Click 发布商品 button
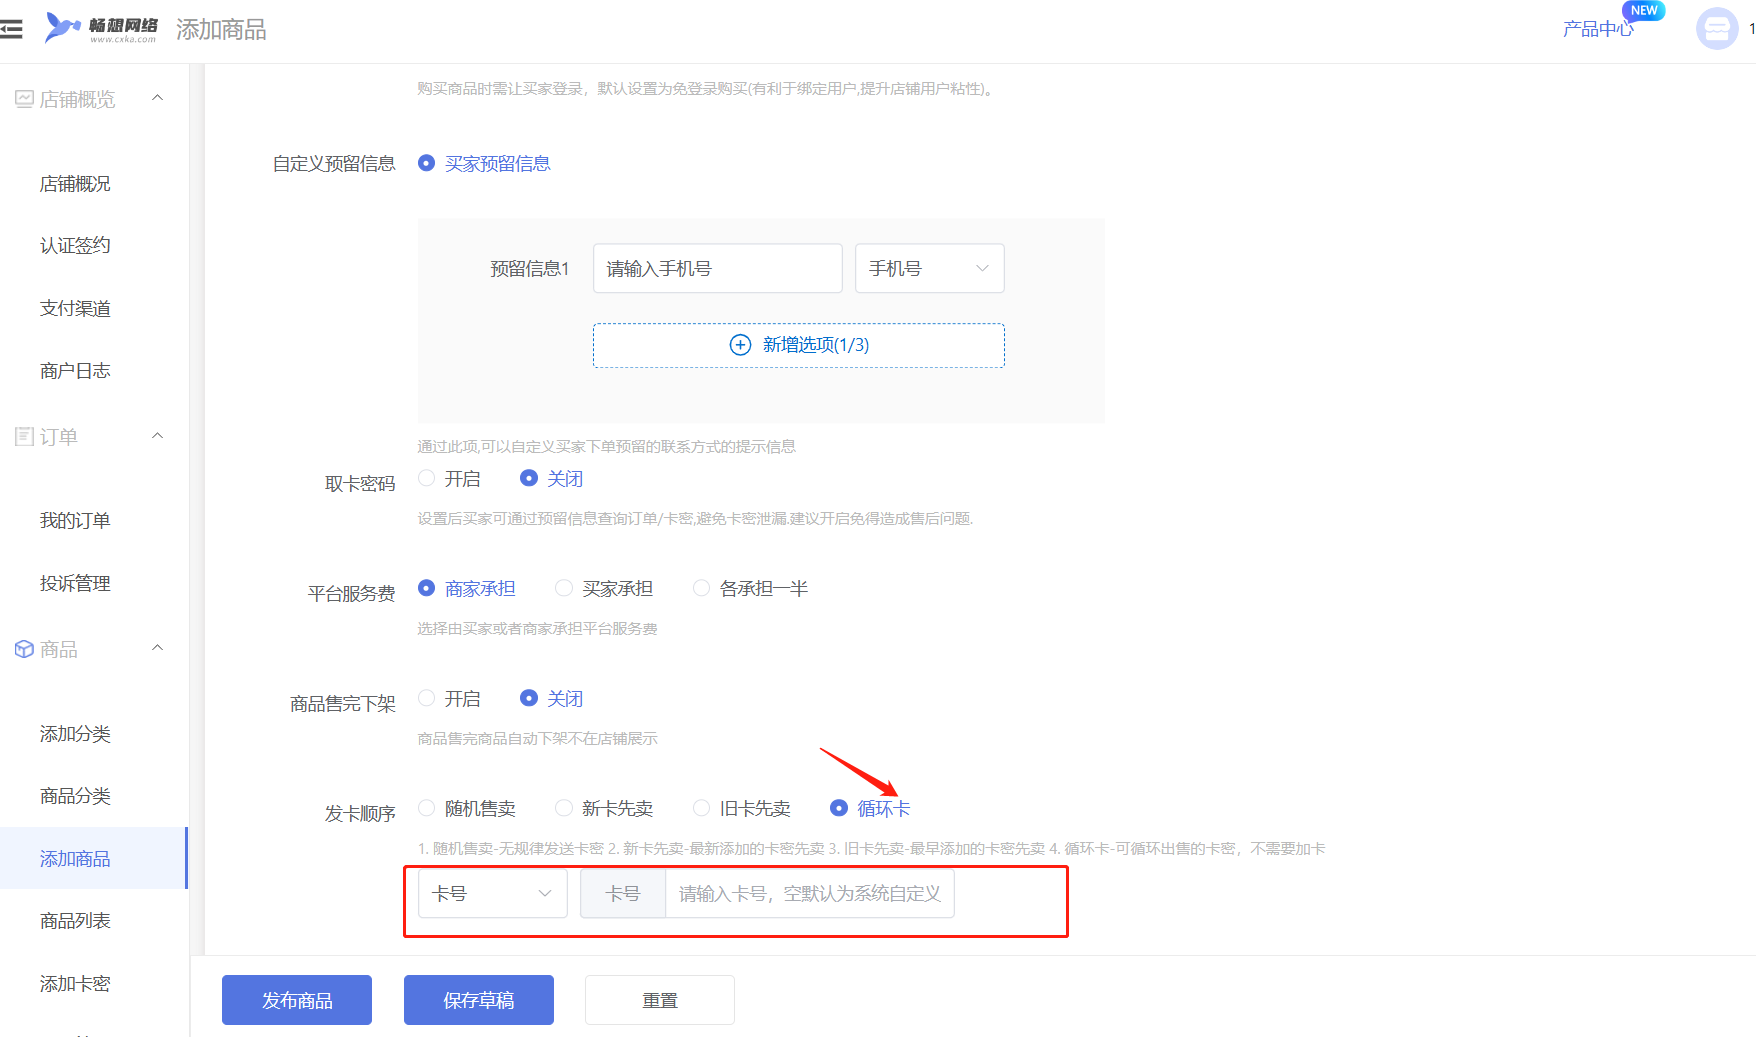Viewport: 1756px width, 1039px height. pos(297,1000)
